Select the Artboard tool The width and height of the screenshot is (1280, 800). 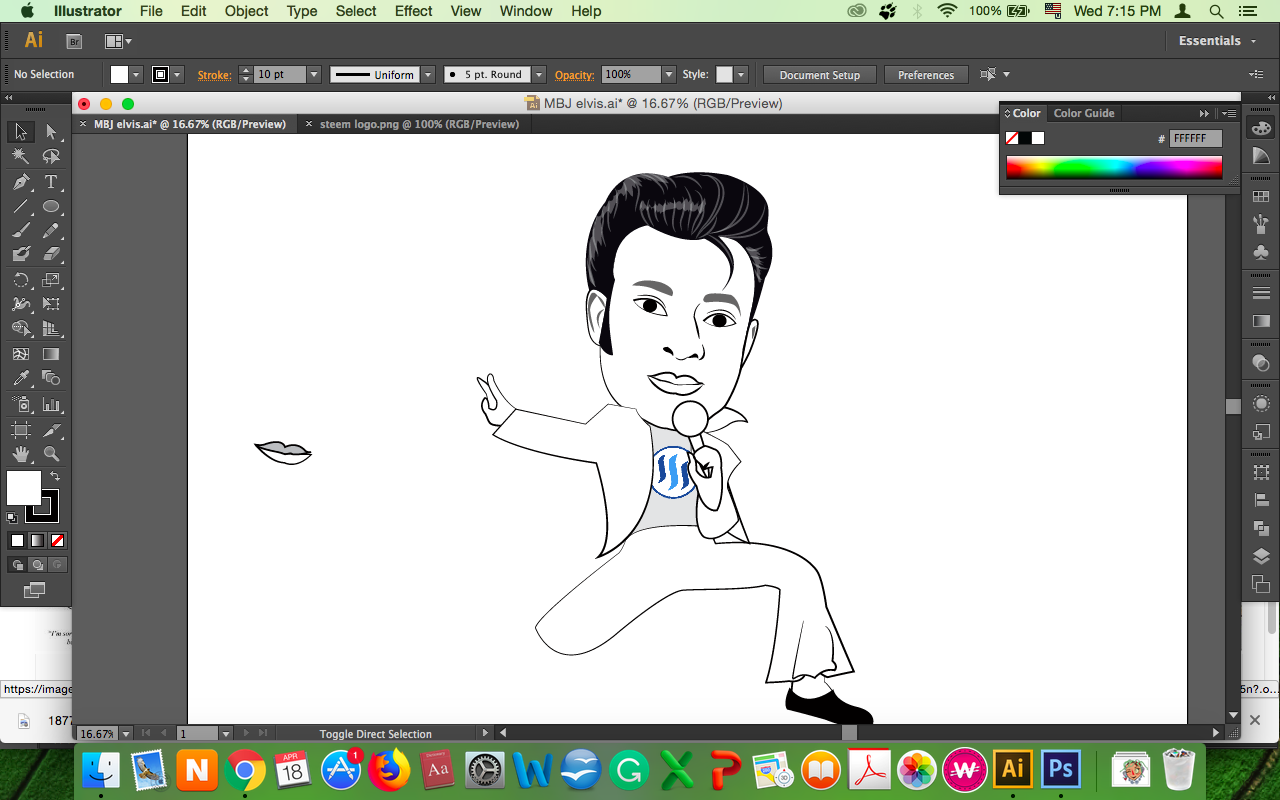[20, 430]
